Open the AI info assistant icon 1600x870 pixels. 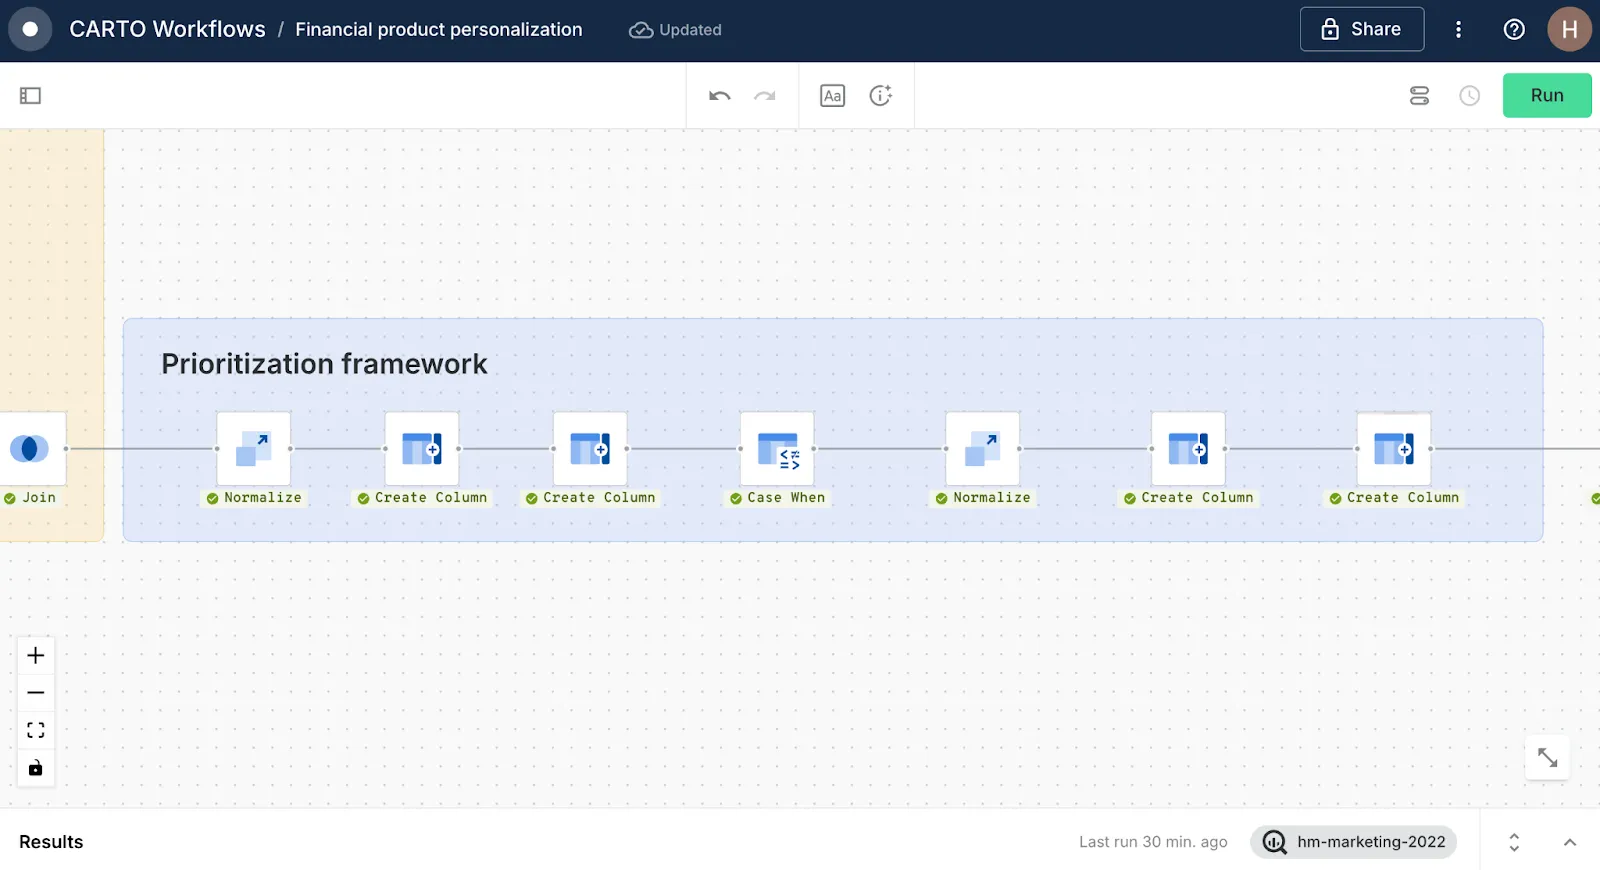(x=880, y=96)
